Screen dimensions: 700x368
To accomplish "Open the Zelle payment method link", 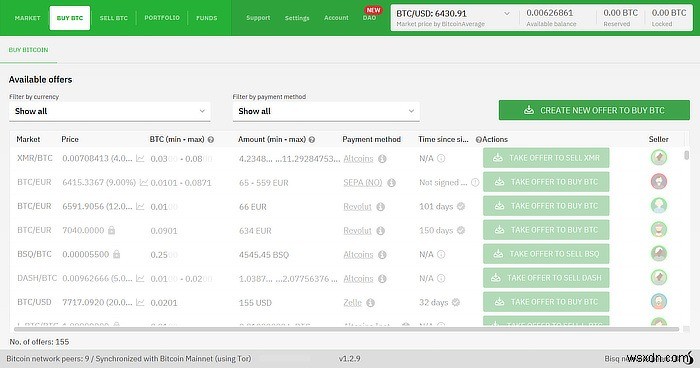I will (x=352, y=303).
